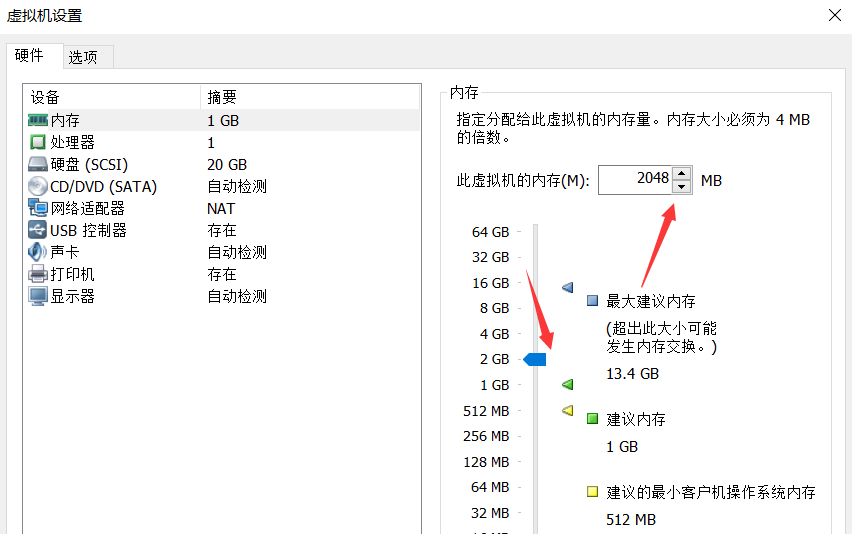Select the 声卡 device row
This screenshot has width=852, height=534.
223,252
